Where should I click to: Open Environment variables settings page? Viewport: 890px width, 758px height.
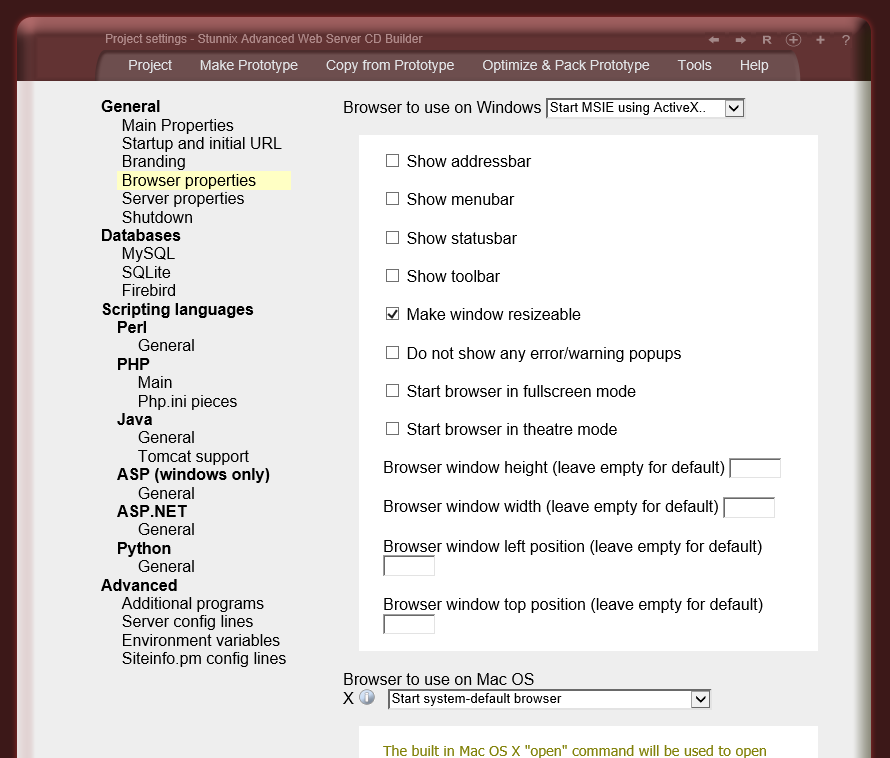pos(200,640)
